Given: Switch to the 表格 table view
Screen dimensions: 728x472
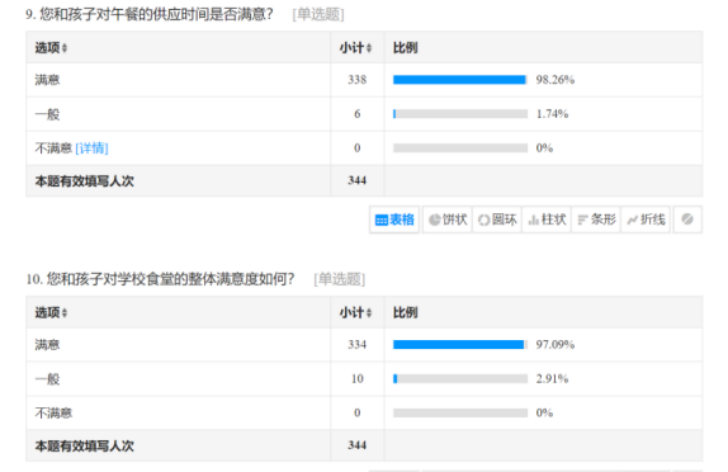Looking at the screenshot, I should pos(394,220).
